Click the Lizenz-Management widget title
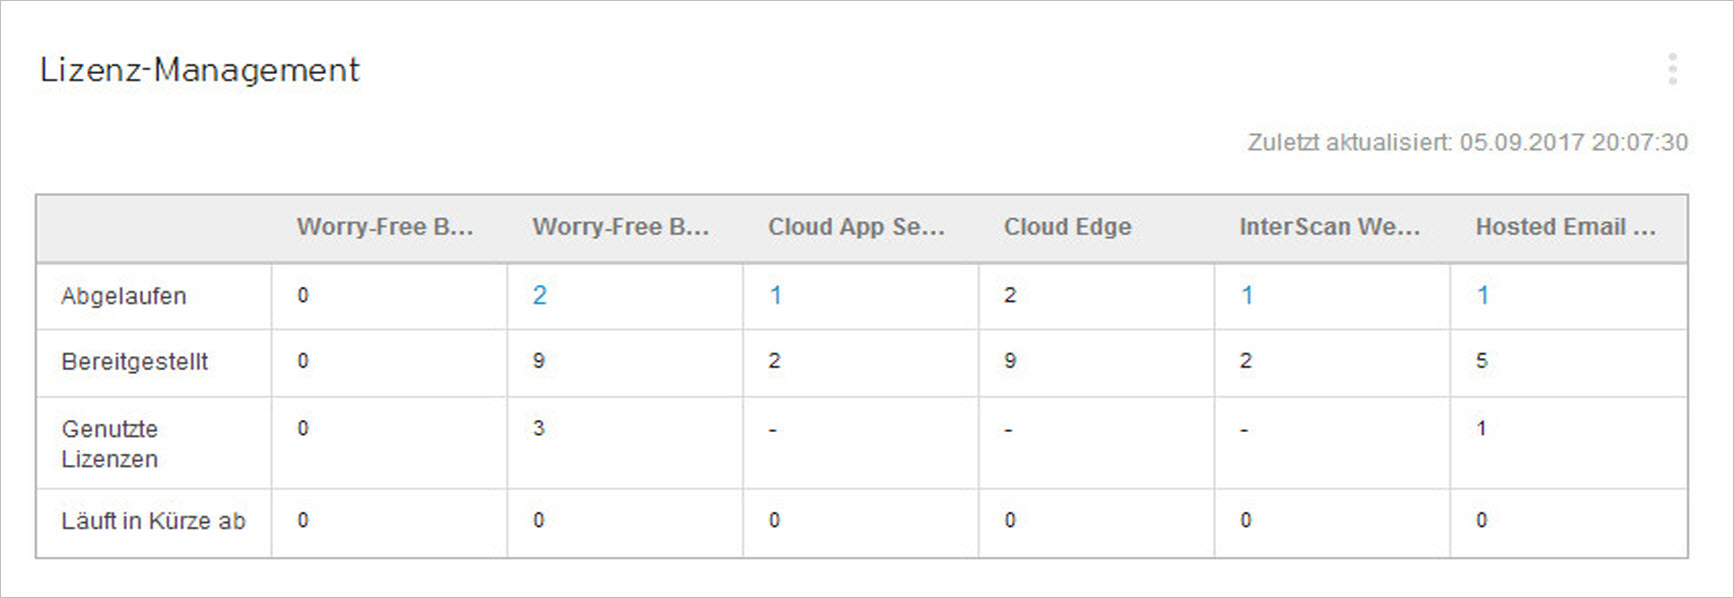Screen dimensions: 1734x598 tap(199, 70)
